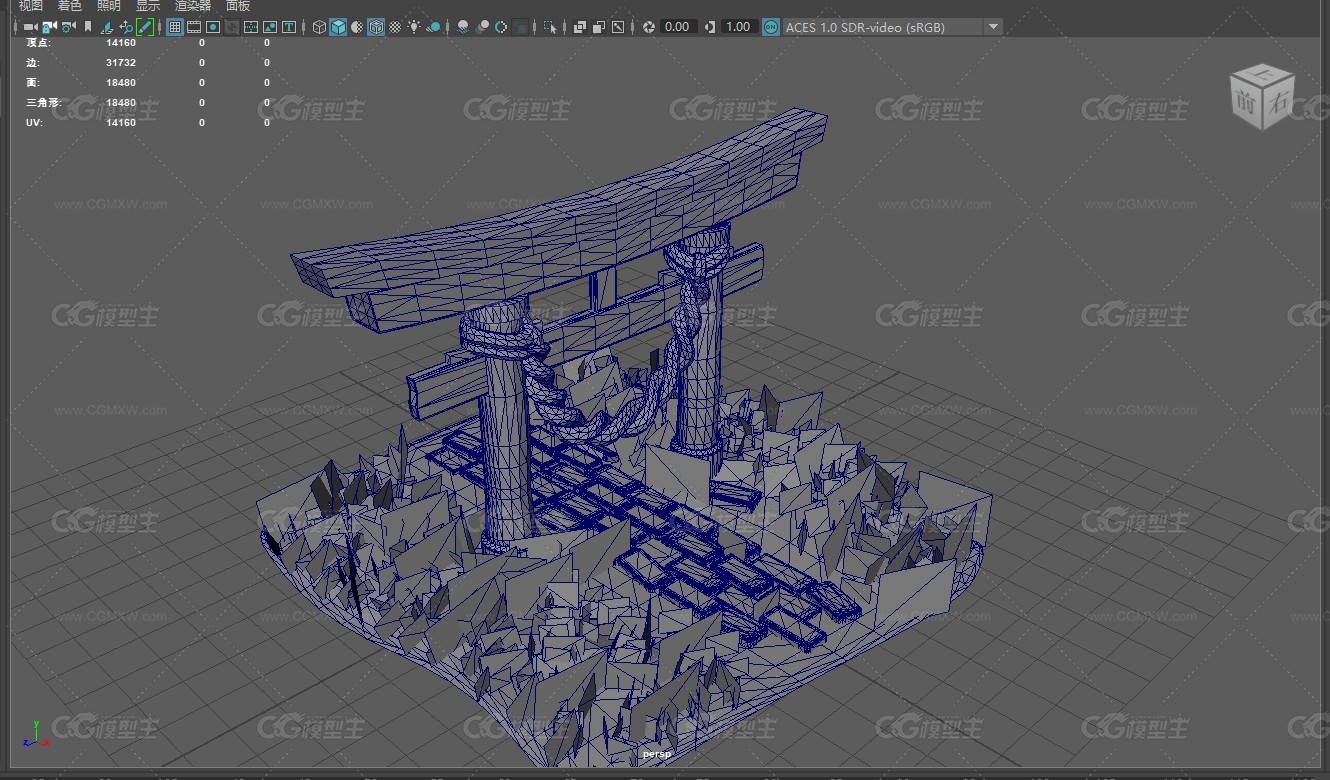Toggle the Safe Action icon
Image resolution: width=1330 pixels, height=780 pixels.
point(270,27)
